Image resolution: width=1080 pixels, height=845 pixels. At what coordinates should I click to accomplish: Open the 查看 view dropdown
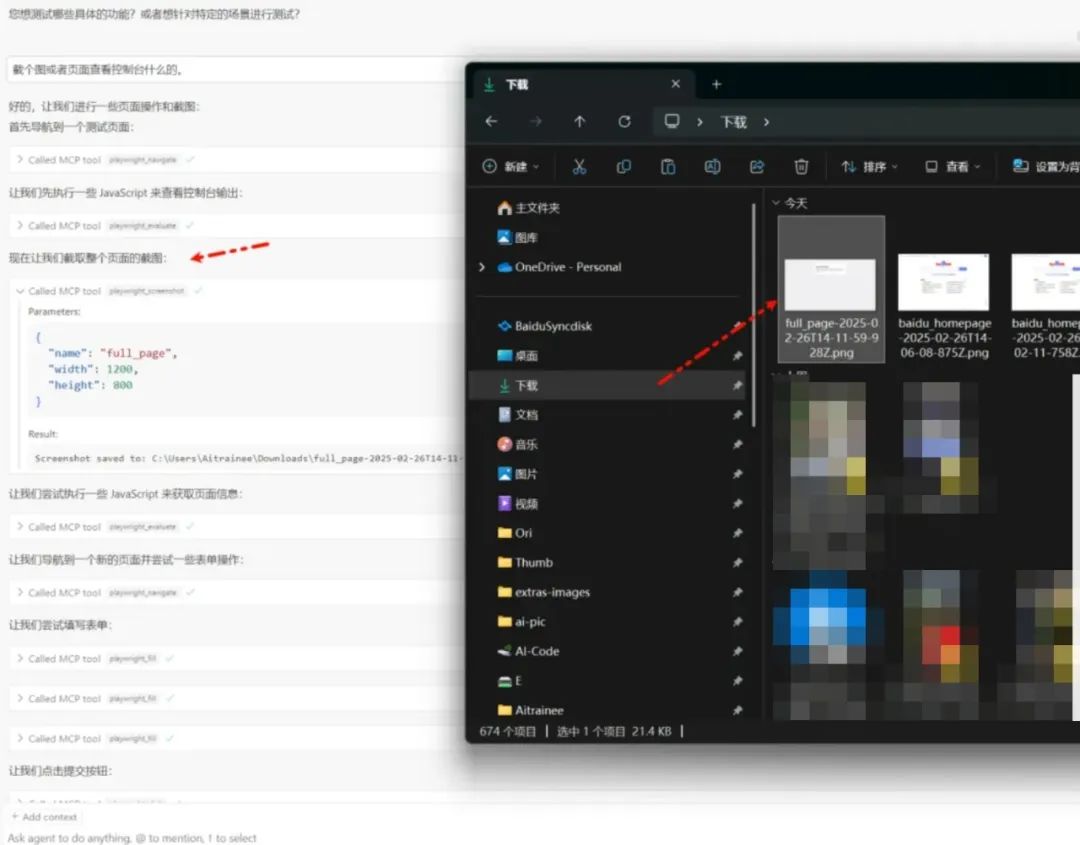[x=953, y=166]
